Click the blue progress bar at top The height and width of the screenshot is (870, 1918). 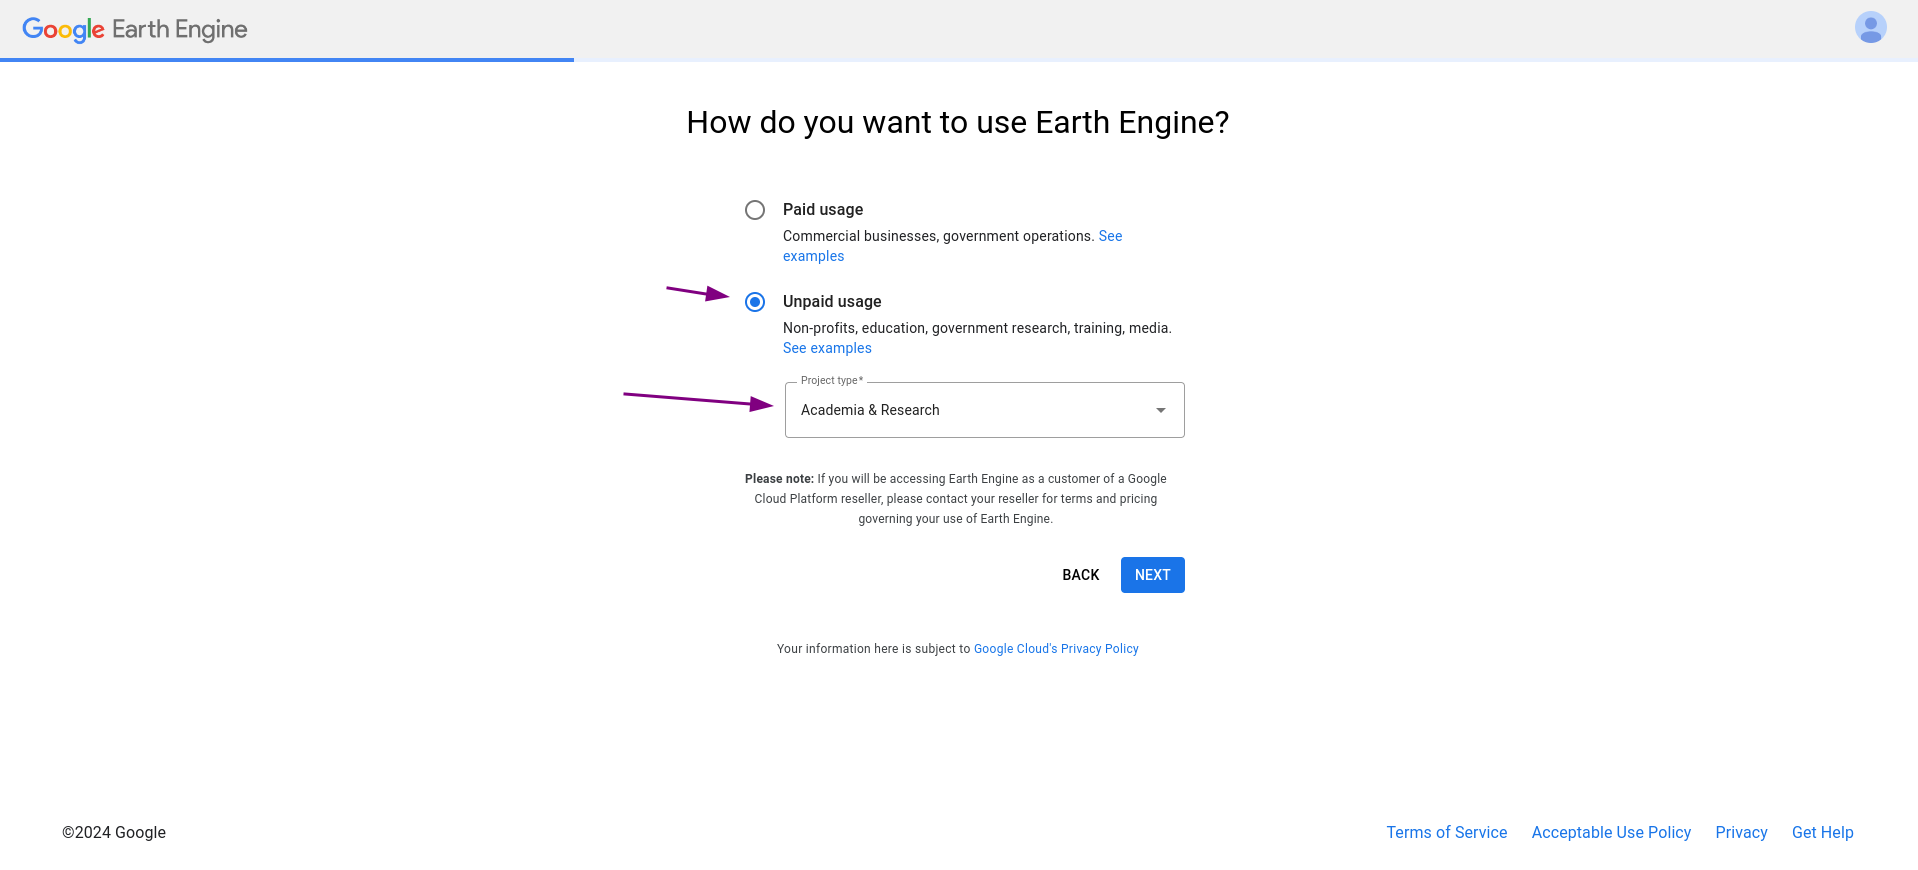[287, 60]
